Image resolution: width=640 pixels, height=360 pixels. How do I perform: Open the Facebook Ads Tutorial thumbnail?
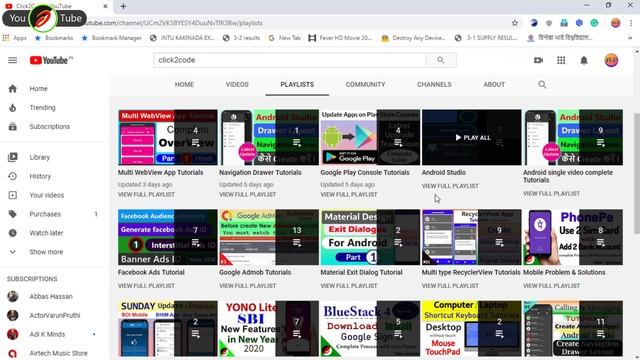(168, 237)
